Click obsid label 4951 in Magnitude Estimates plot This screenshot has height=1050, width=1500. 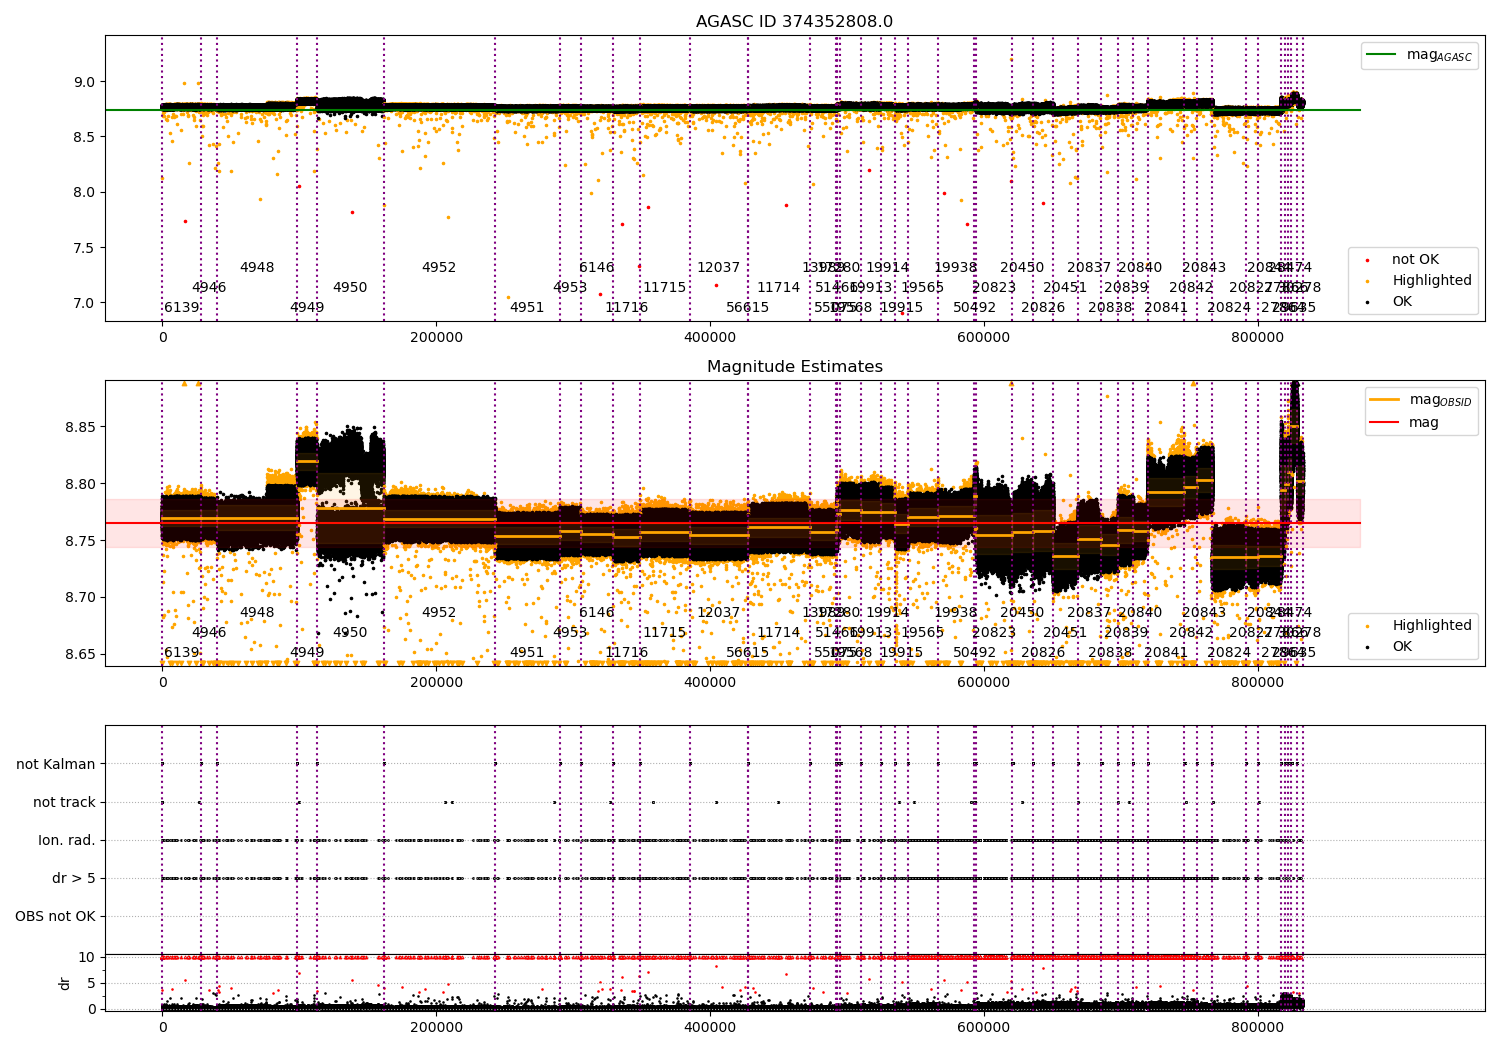[527, 653]
